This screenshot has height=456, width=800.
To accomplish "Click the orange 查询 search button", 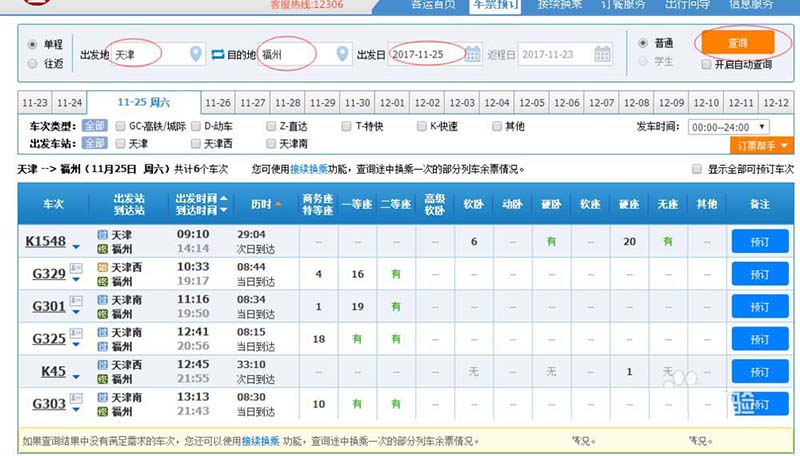I will point(737,43).
